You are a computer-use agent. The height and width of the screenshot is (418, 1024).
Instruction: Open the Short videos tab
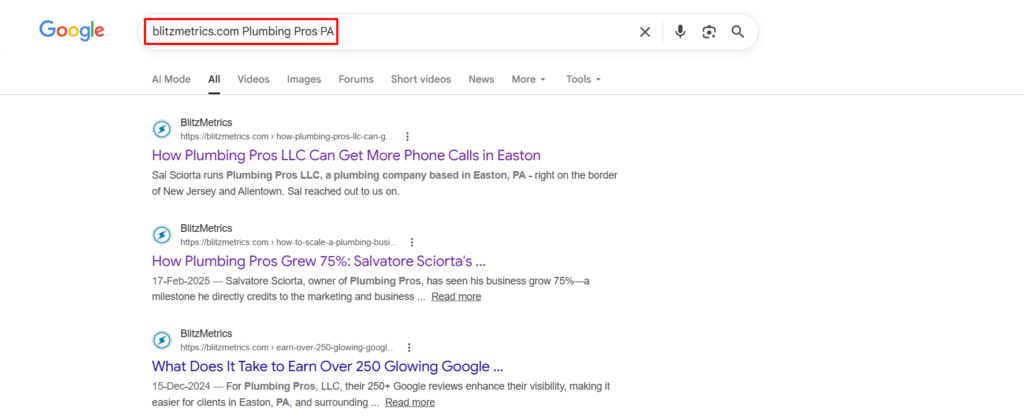[x=421, y=79]
